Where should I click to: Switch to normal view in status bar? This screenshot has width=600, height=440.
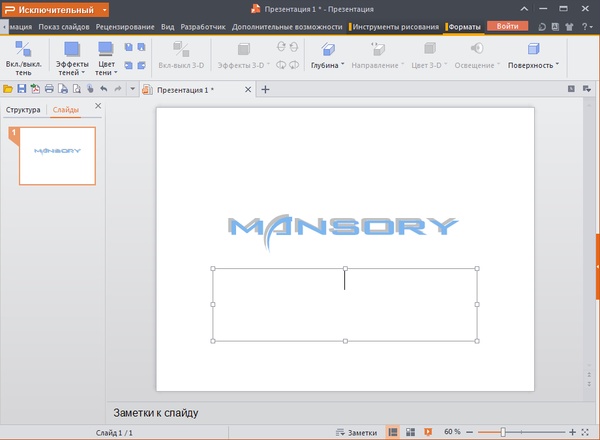coord(393,432)
